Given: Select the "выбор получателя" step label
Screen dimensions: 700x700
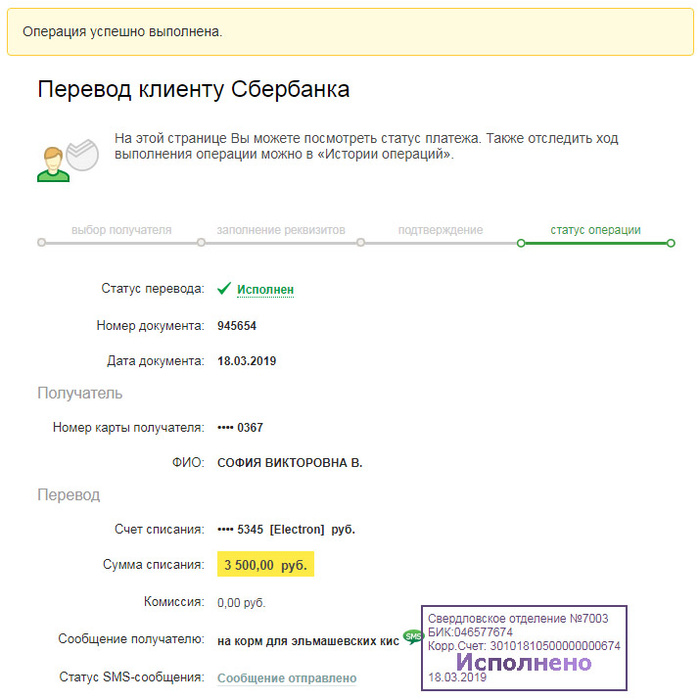Looking at the screenshot, I should point(121,230).
